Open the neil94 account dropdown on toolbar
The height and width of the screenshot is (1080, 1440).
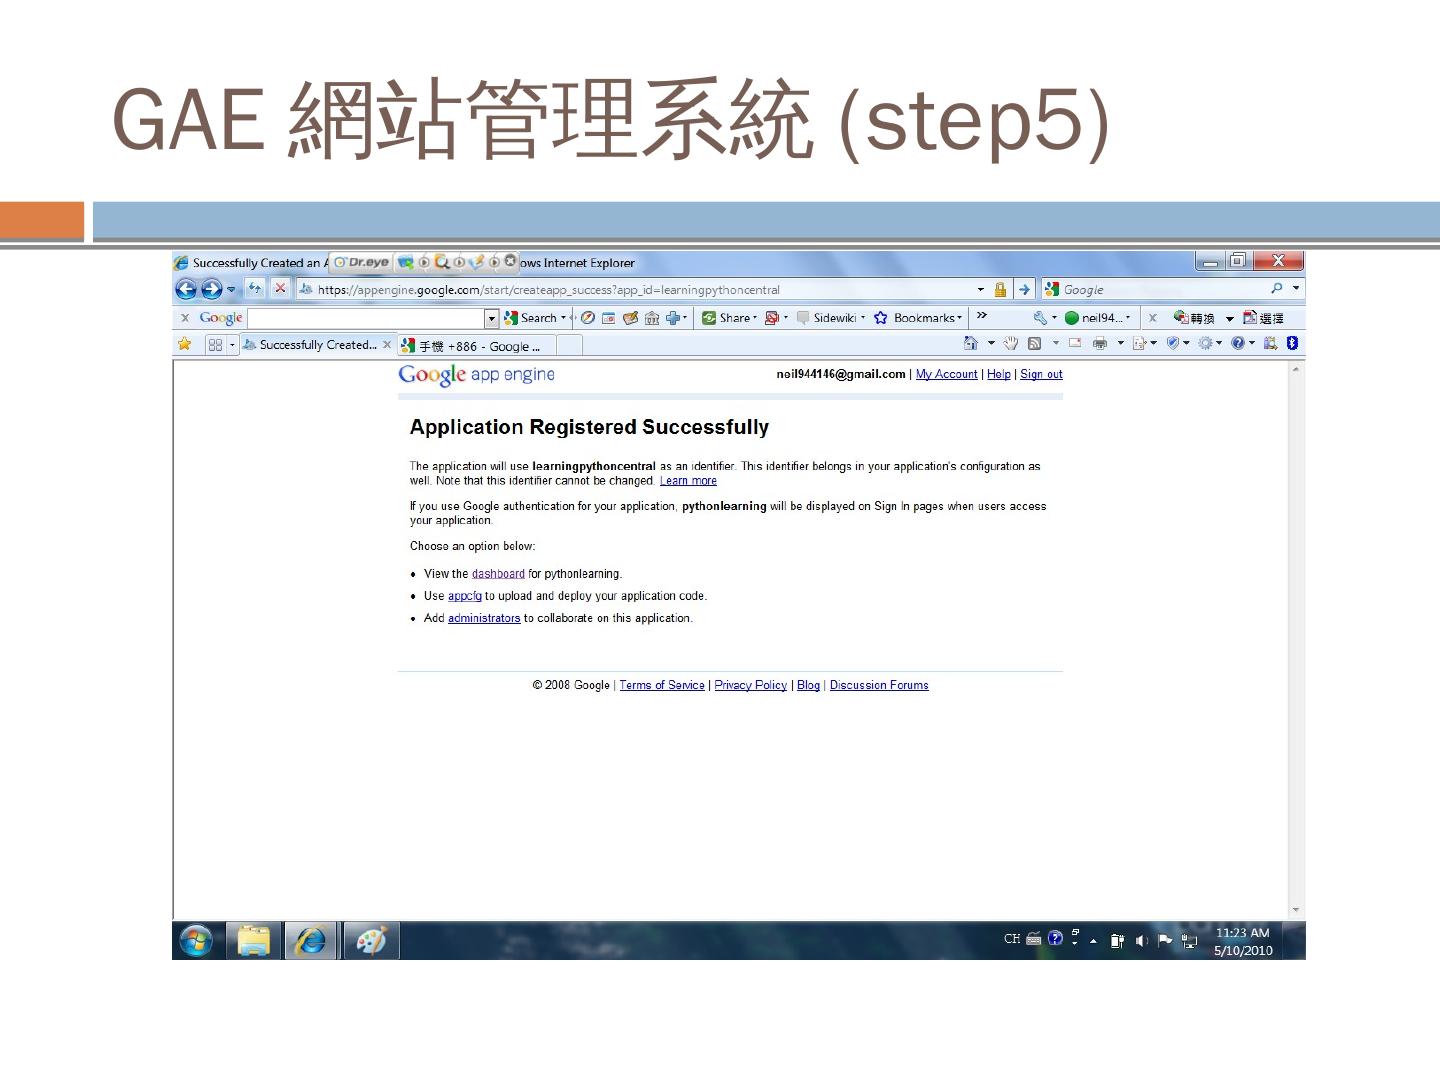coord(1098,318)
